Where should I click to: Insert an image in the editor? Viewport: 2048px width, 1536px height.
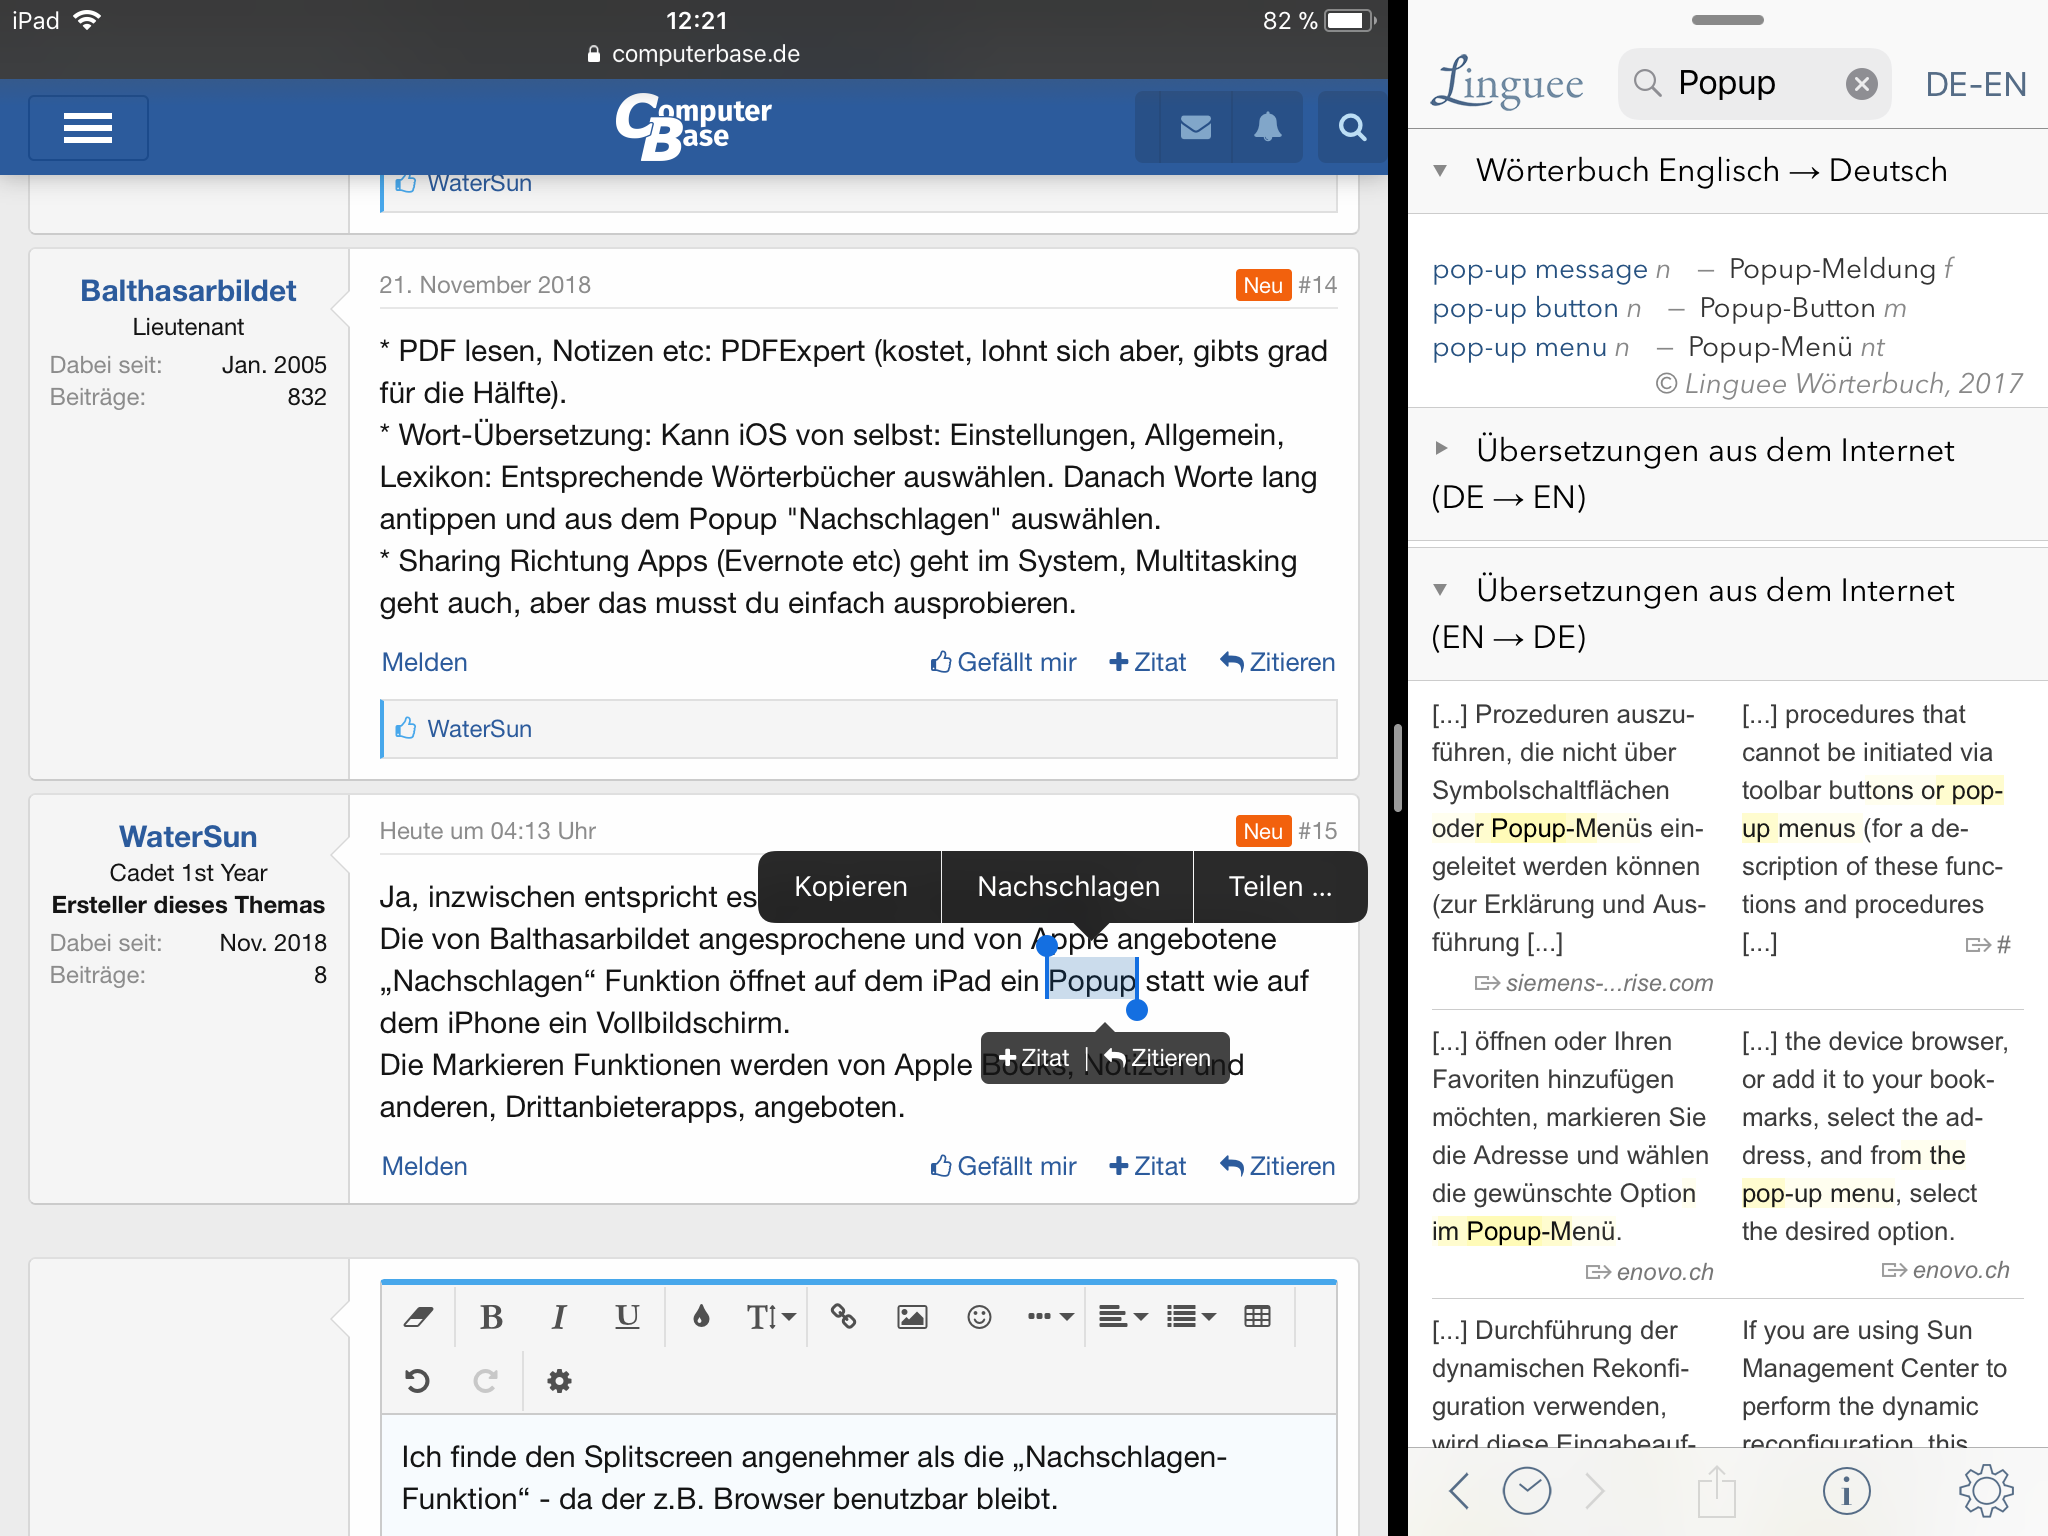(x=912, y=1316)
